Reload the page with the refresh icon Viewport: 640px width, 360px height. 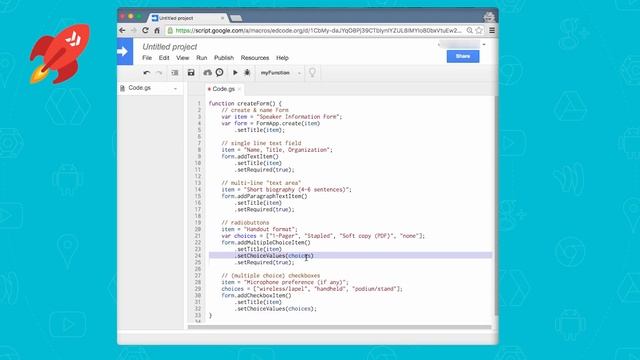(145, 30)
